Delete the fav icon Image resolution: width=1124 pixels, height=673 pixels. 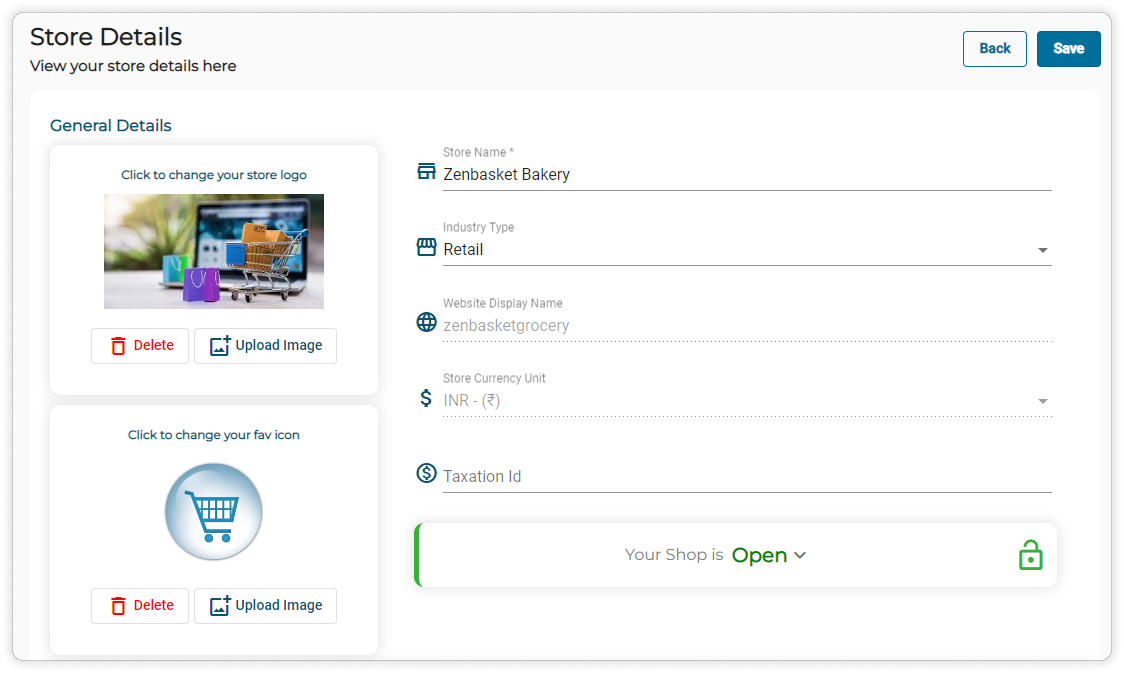tap(140, 606)
